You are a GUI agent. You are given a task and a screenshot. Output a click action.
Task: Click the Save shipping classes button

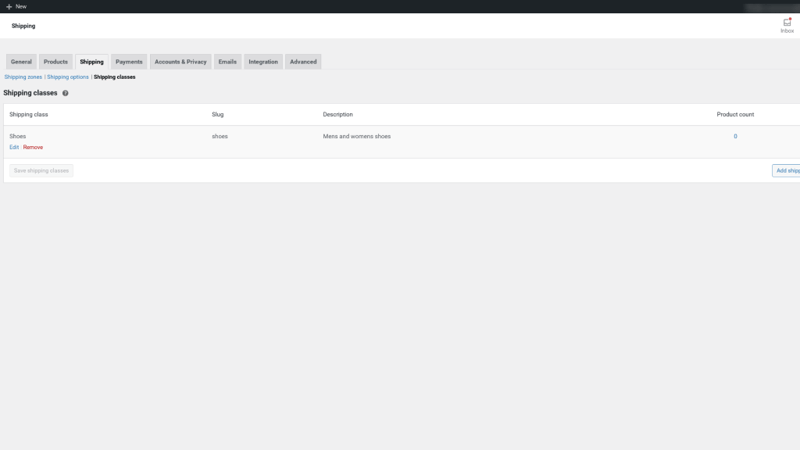pyautogui.click(x=41, y=170)
